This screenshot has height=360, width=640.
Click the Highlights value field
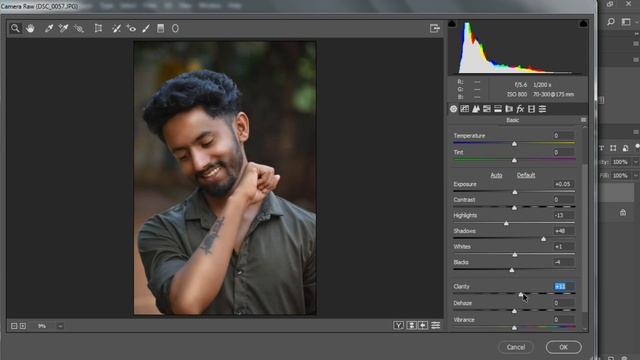tap(563, 215)
